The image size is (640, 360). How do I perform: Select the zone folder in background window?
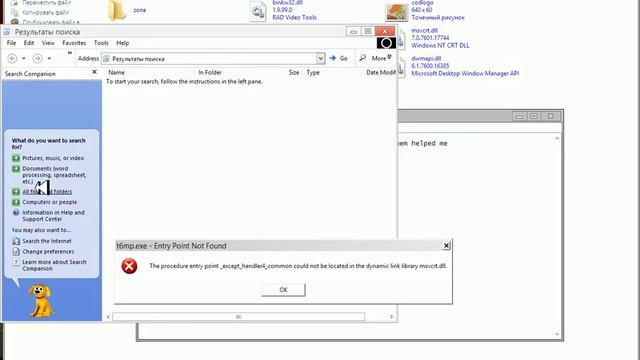pyautogui.click(x=117, y=11)
